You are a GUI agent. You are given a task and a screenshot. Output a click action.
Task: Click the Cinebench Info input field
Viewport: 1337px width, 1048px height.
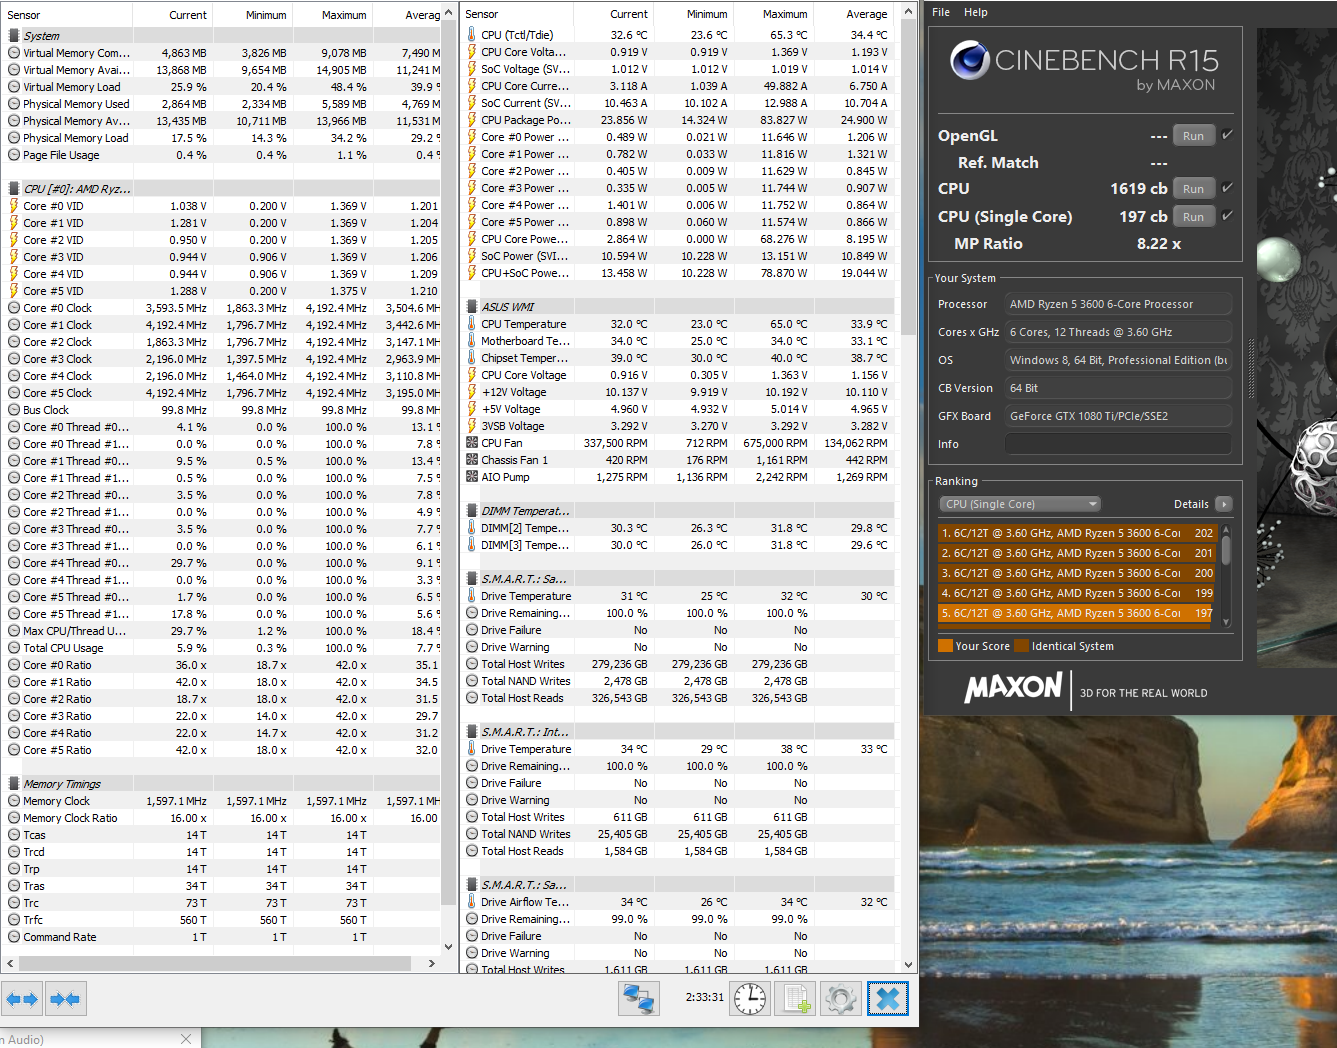[x=1118, y=444]
